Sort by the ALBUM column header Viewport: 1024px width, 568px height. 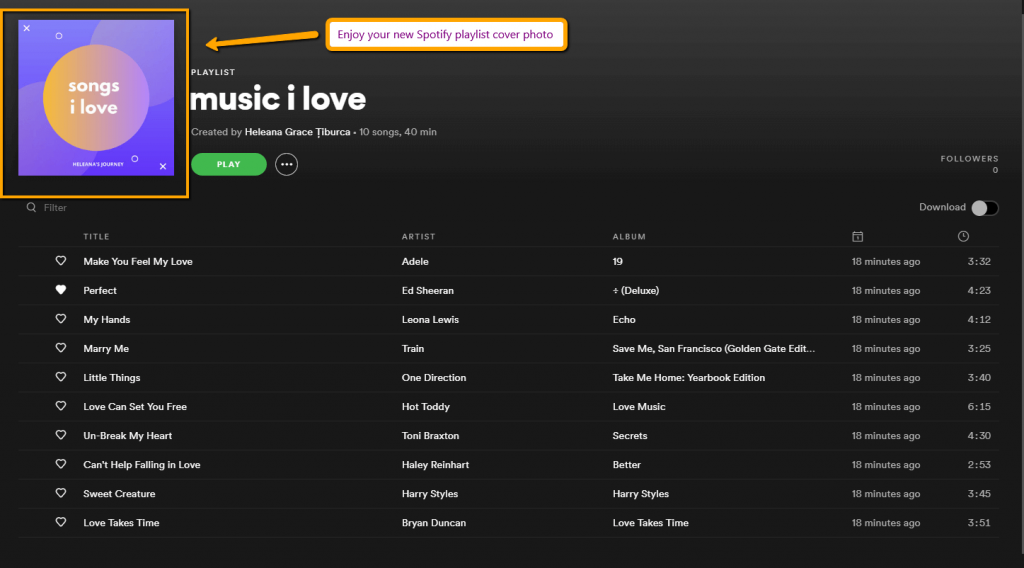pyautogui.click(x=629, y=236)
